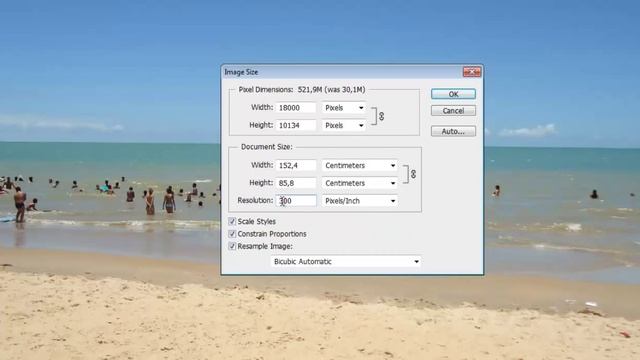The image size is (640, 360).
Task: Open the Pixels/Inch resolution unit dropdown
Action: [x=360, y=200]
